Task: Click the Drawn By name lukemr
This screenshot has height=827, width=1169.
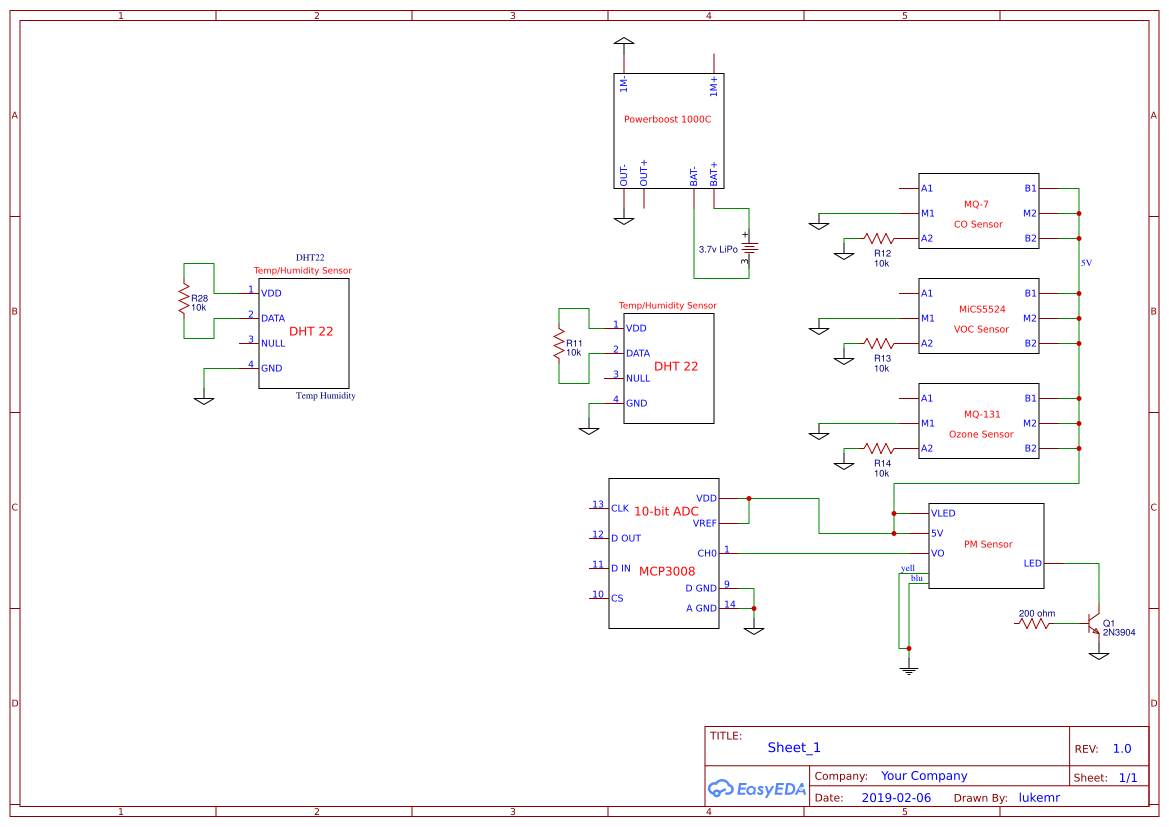Action: 1039,797
